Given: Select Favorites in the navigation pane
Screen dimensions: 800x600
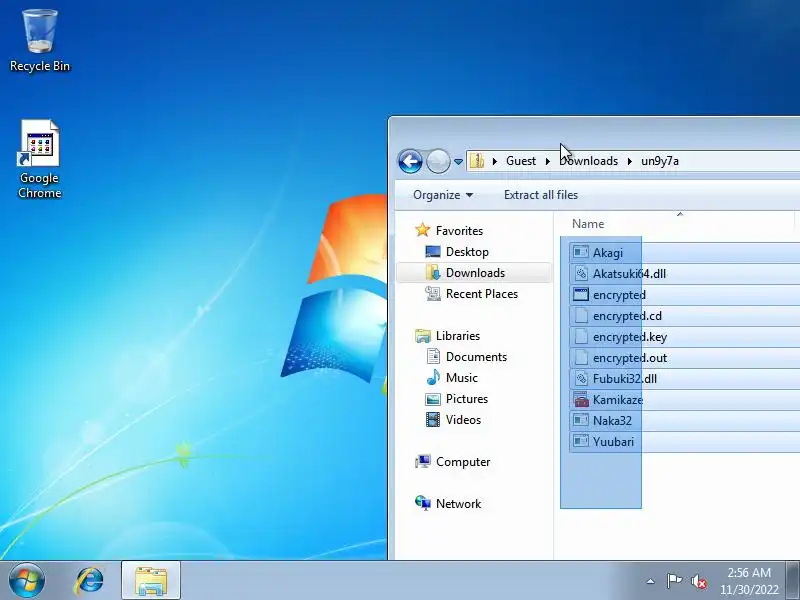Looking at the screenshot, I should [x=459, y=231].
